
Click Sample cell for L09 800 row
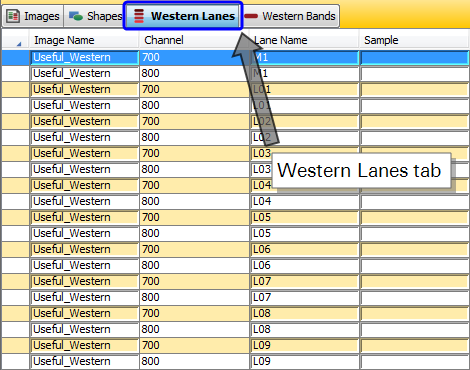pyautogui.click(x=414, y=361)
